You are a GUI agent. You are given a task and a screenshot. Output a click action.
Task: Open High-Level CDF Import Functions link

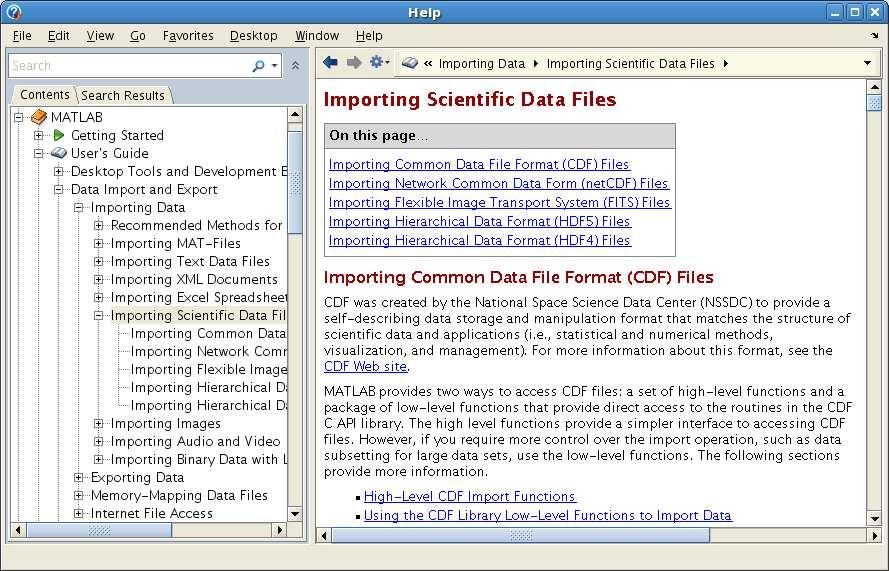coord(470,496)
